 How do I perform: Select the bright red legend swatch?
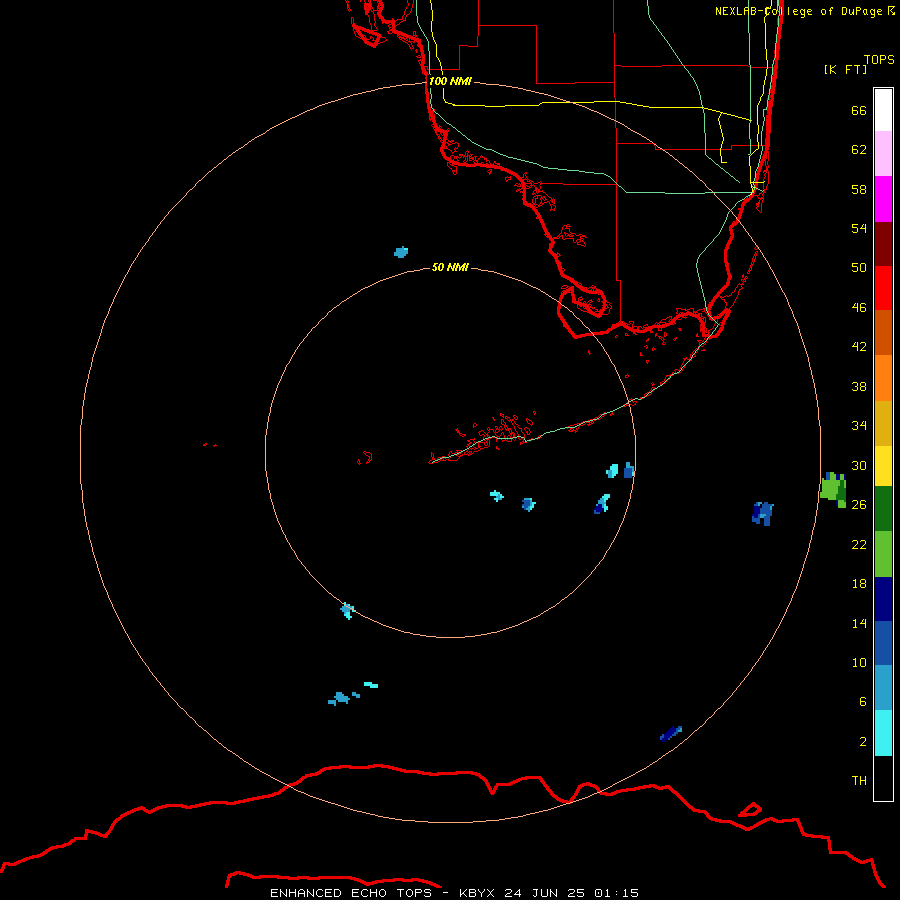tap(883, 288)
